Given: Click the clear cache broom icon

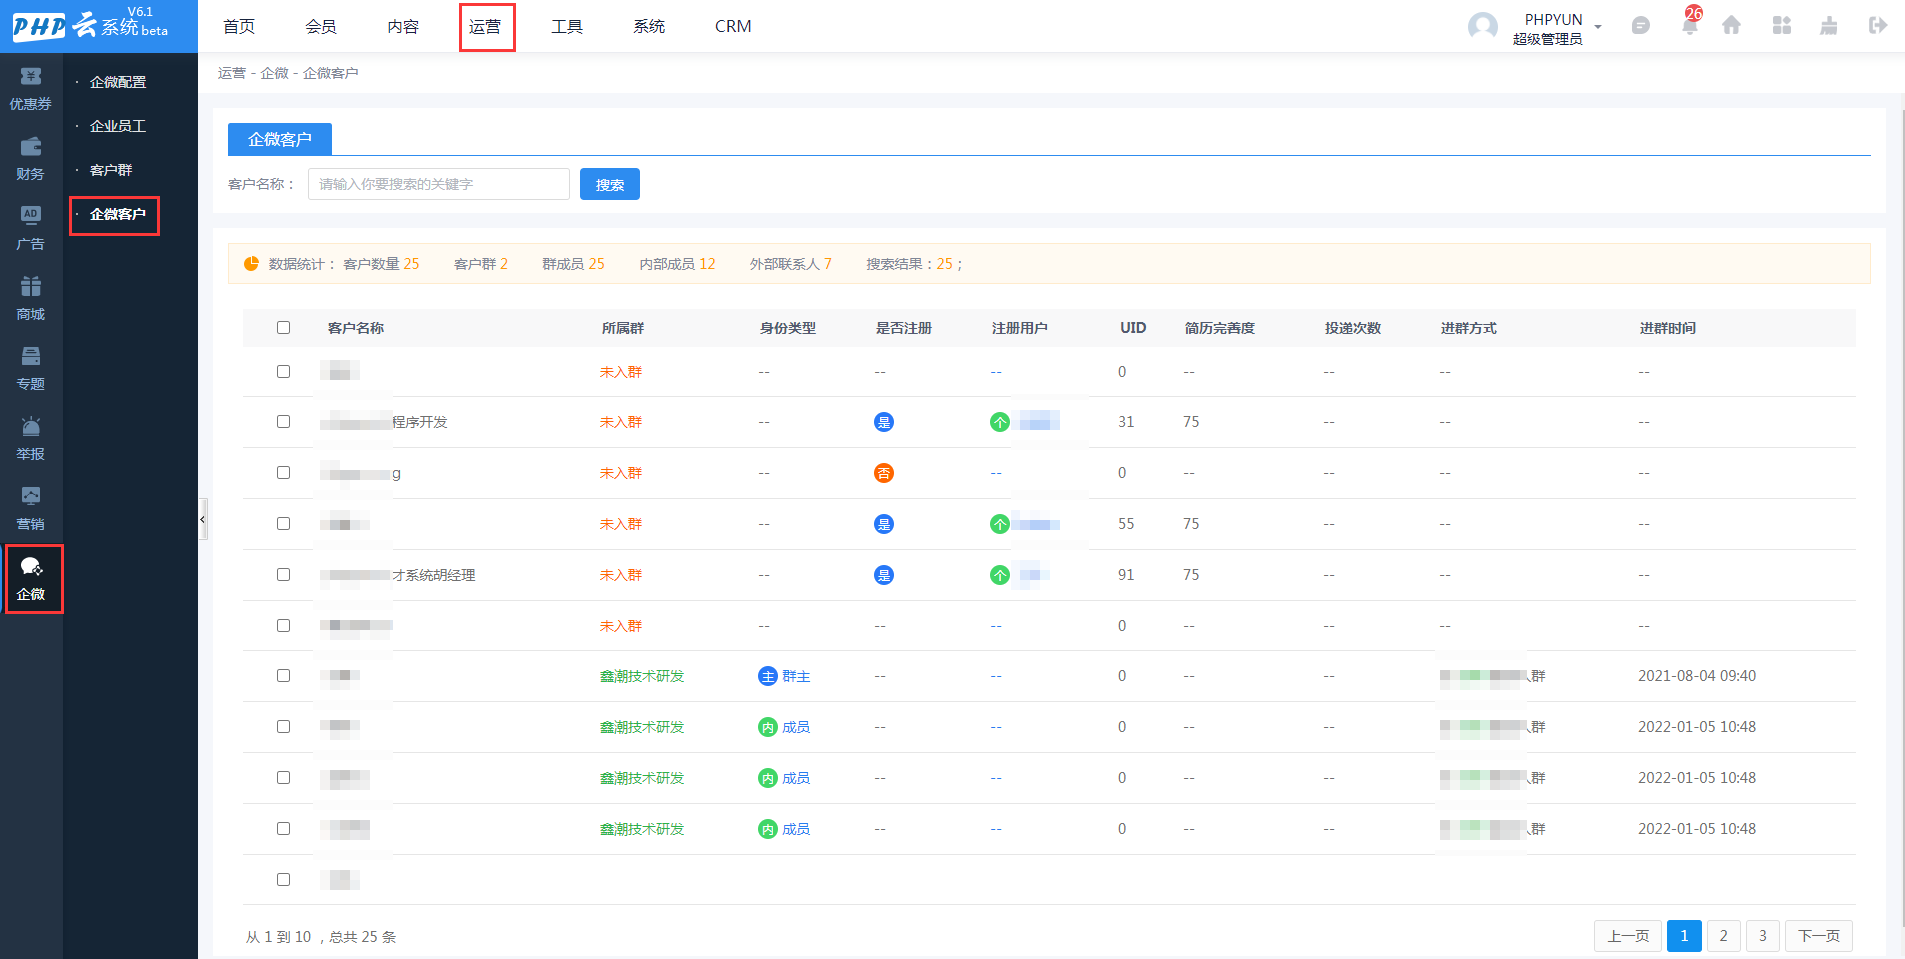Looking at the screenshot, I should point(1829,25).
